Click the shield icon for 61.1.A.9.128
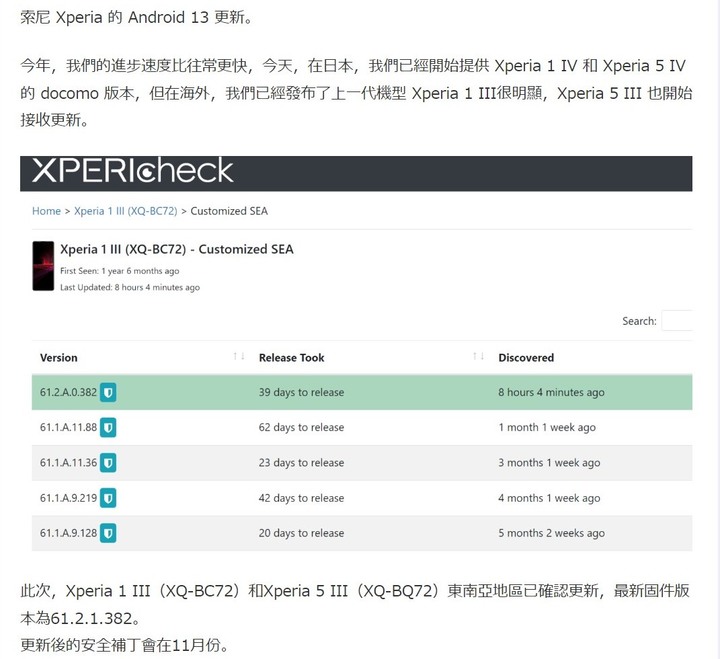The width and height of the screenshot is (720, 659). [108, 533]
